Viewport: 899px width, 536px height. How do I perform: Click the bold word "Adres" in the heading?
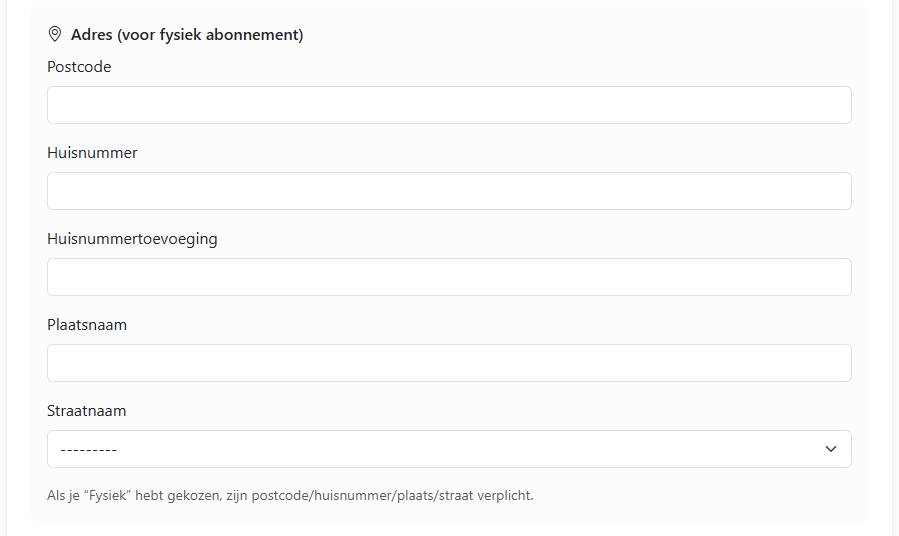click(92, 35)
